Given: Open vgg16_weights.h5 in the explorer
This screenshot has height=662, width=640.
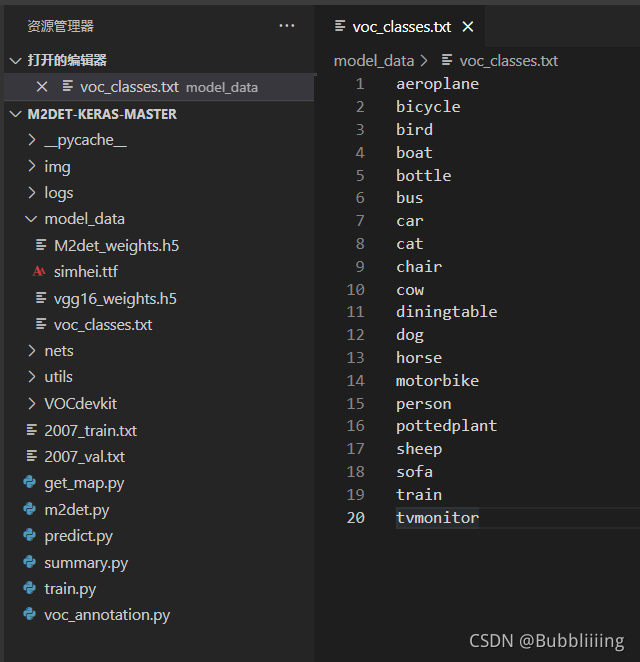Looking at the screenshot, I should (115, 298).
